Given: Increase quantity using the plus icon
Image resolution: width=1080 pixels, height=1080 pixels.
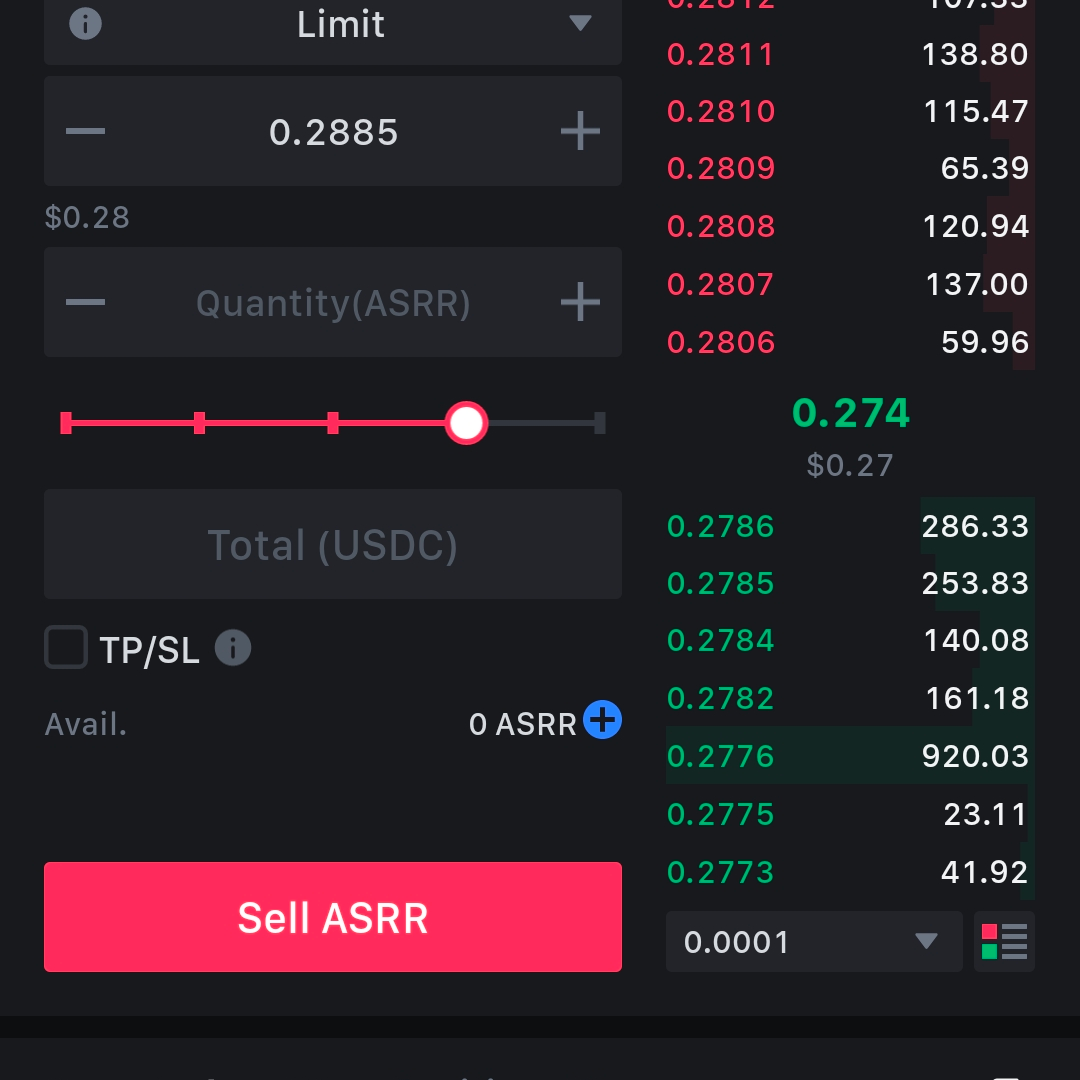Looking at the screenshot, I should (x=580, y=303).
